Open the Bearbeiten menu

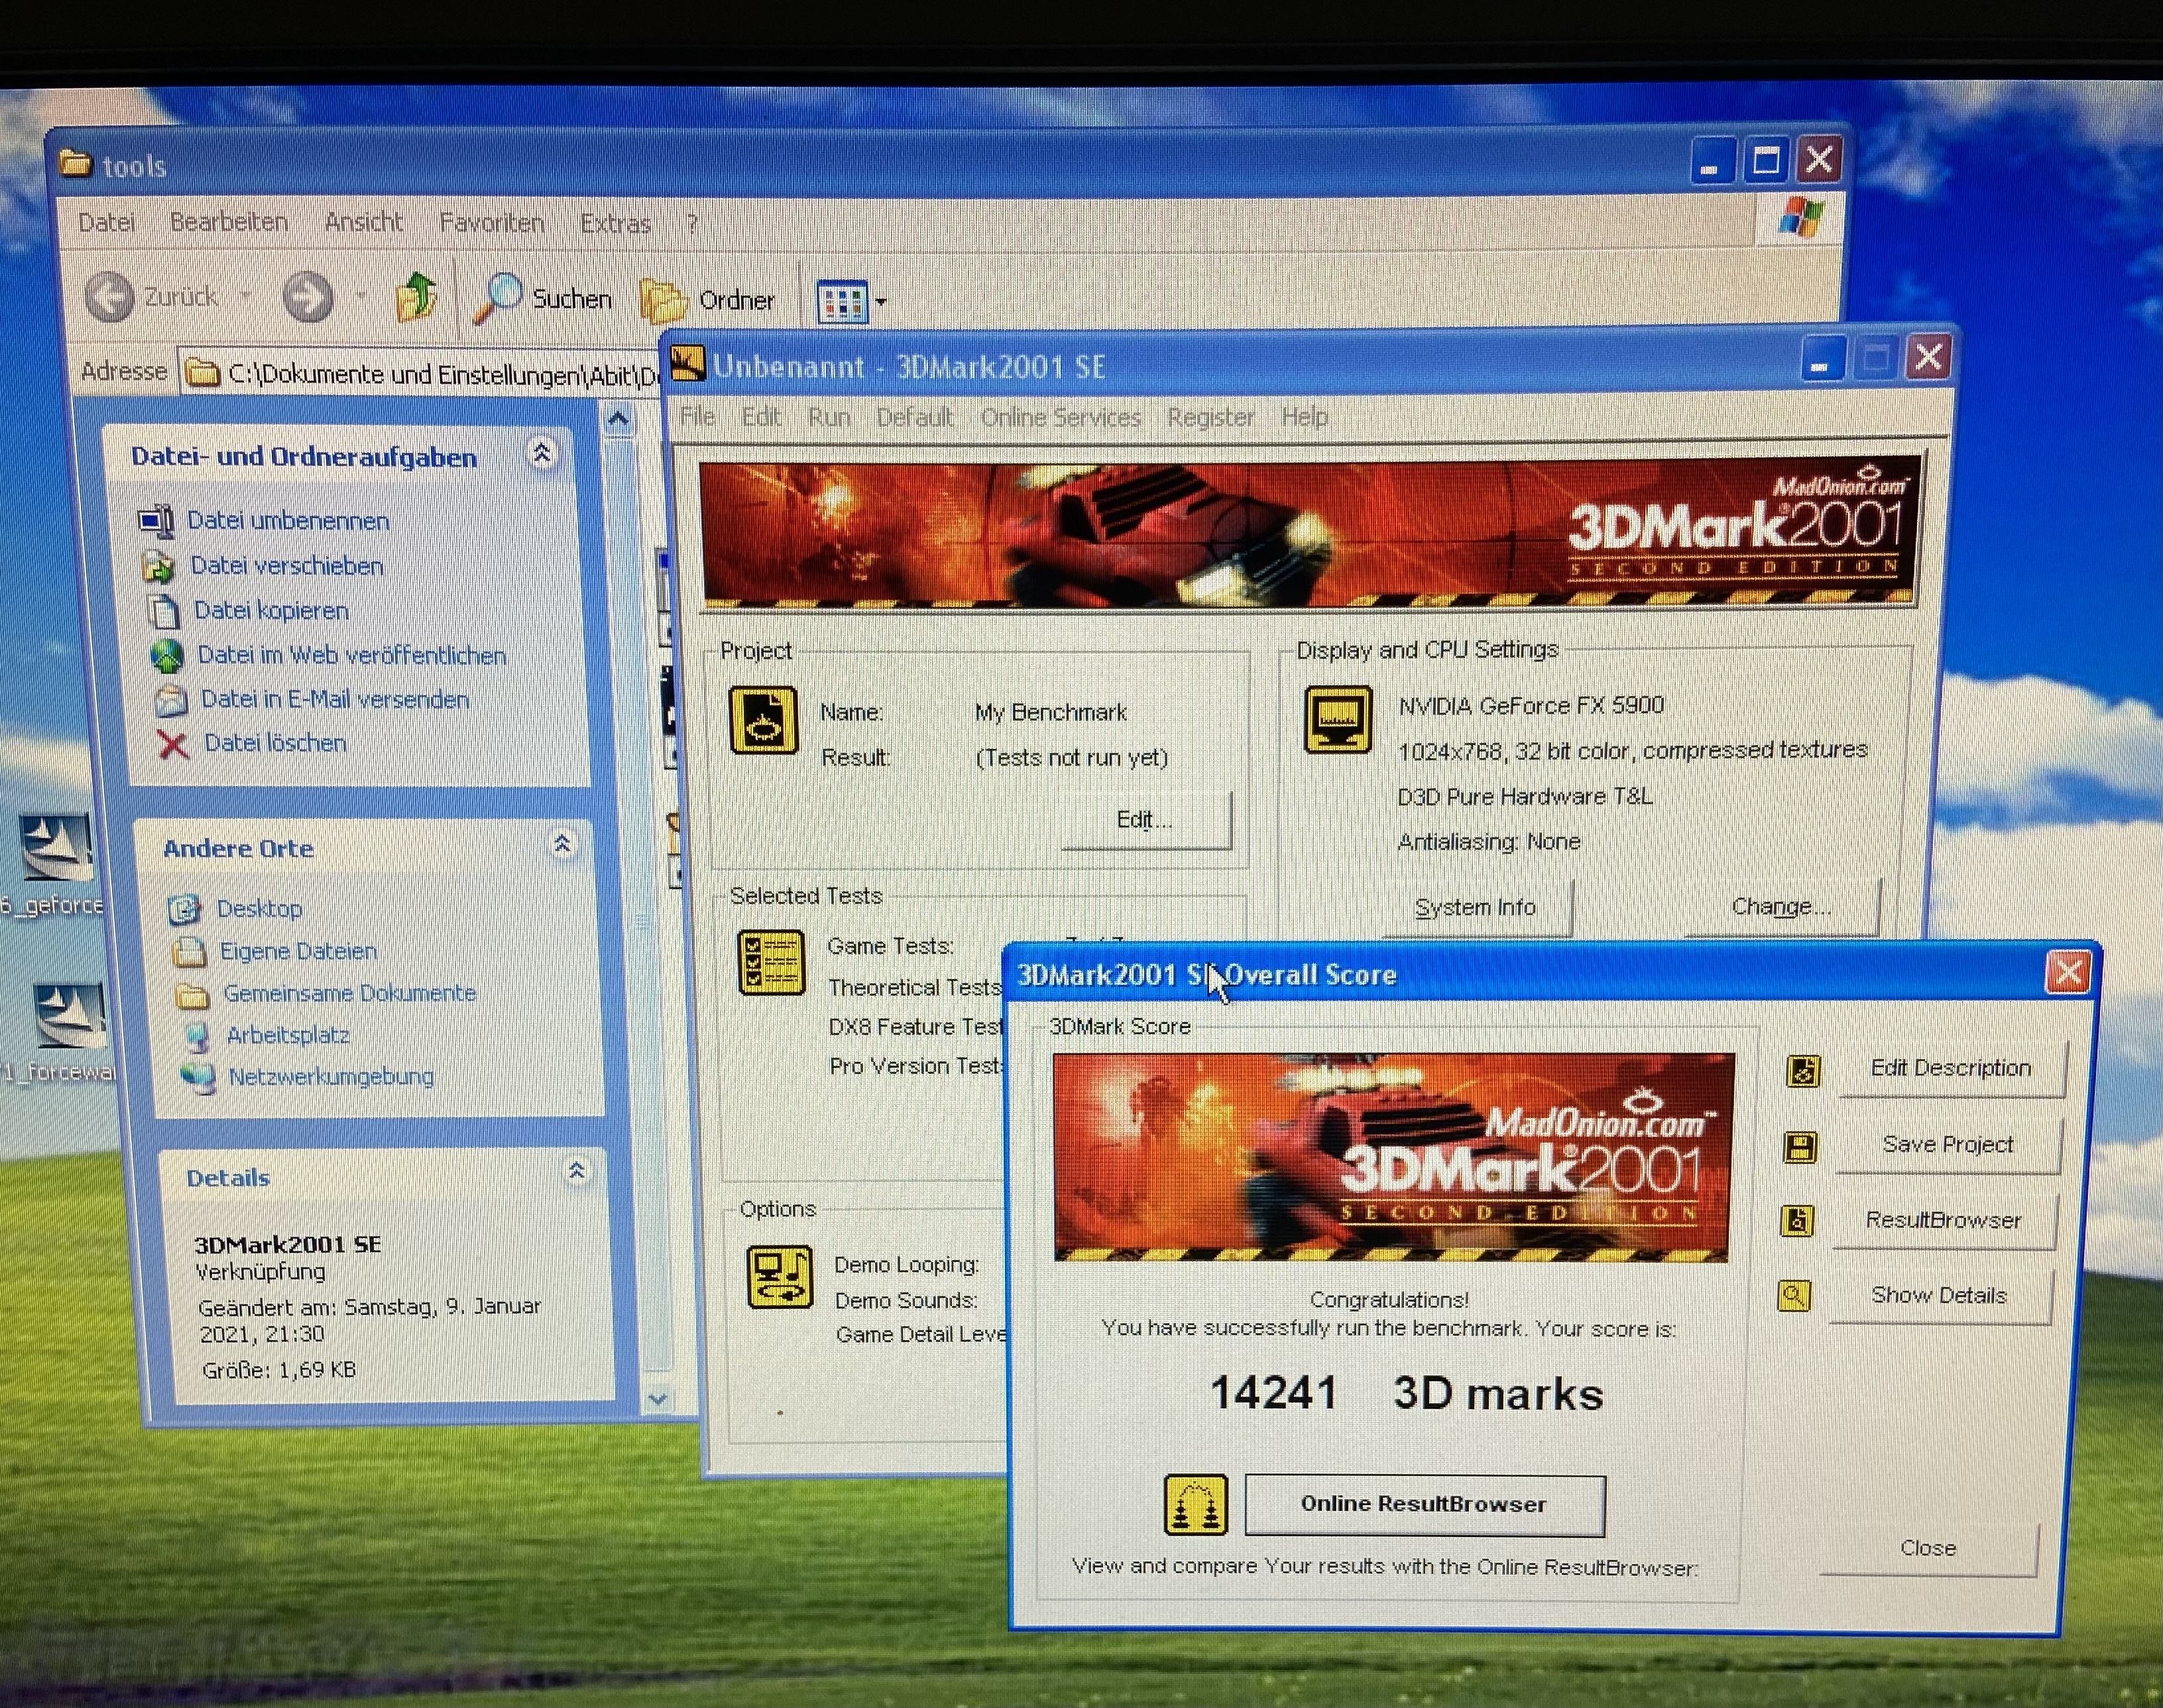pyautogui.click(x=229, y=221)
